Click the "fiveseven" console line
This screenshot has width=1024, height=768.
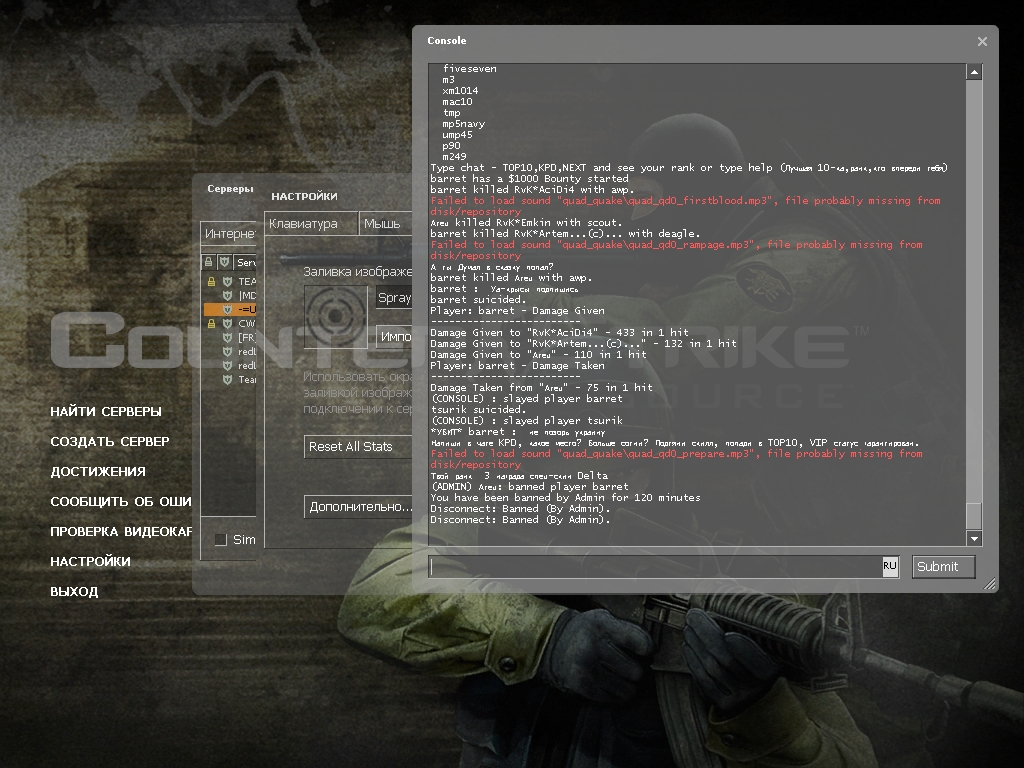pyautogui.click(x=470, y=69)
